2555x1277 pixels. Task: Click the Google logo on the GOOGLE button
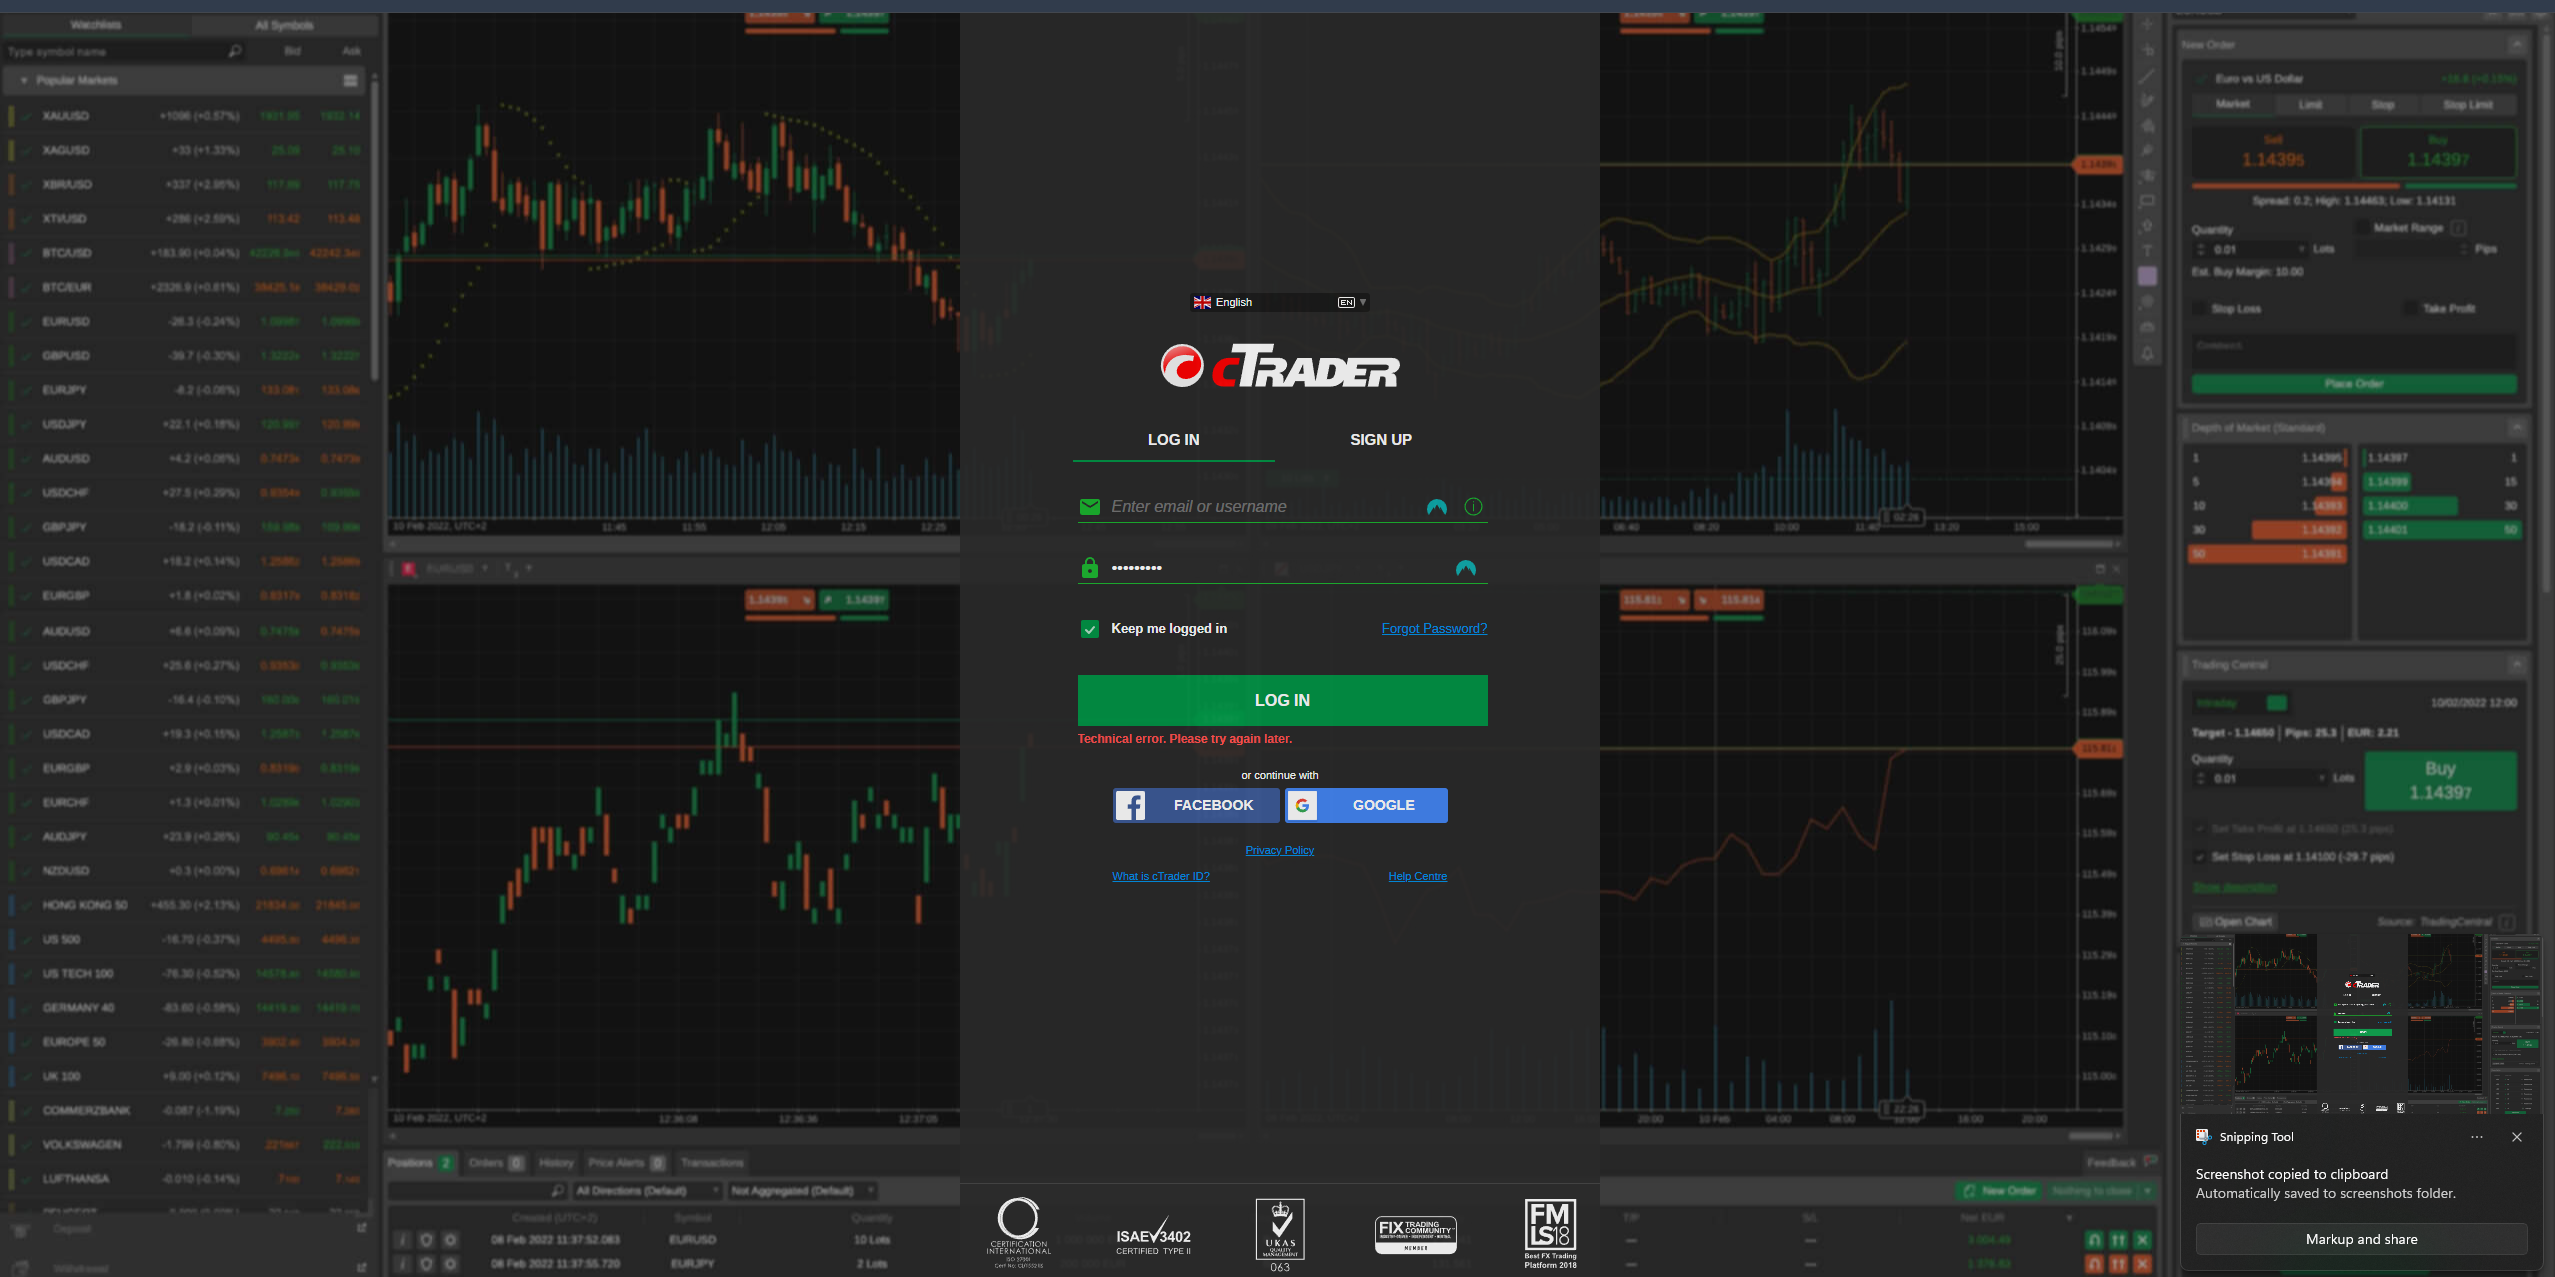click(x=1302, y=805)
